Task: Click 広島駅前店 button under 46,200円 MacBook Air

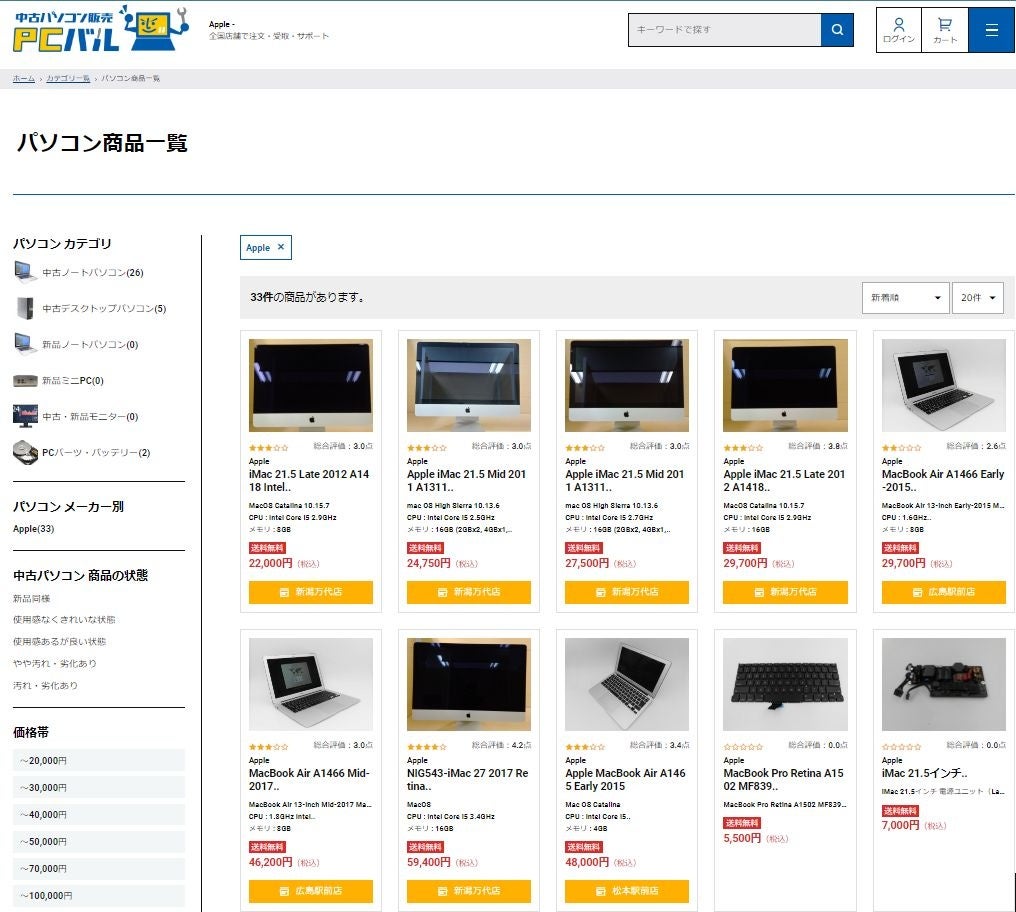Action: 310,891
